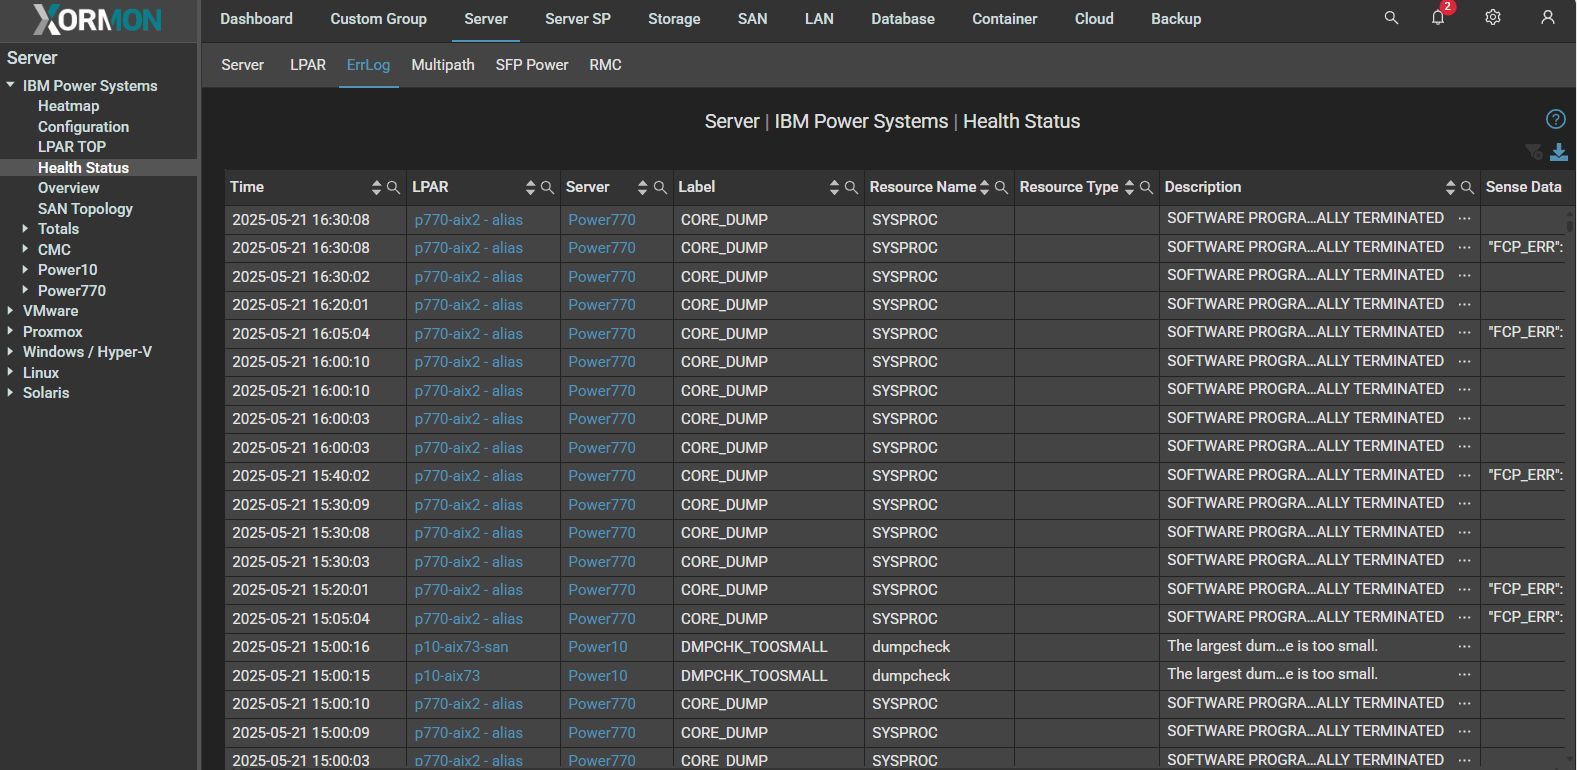
Task: Switch to the Multipath tab
Action: [x=443, y=65]
